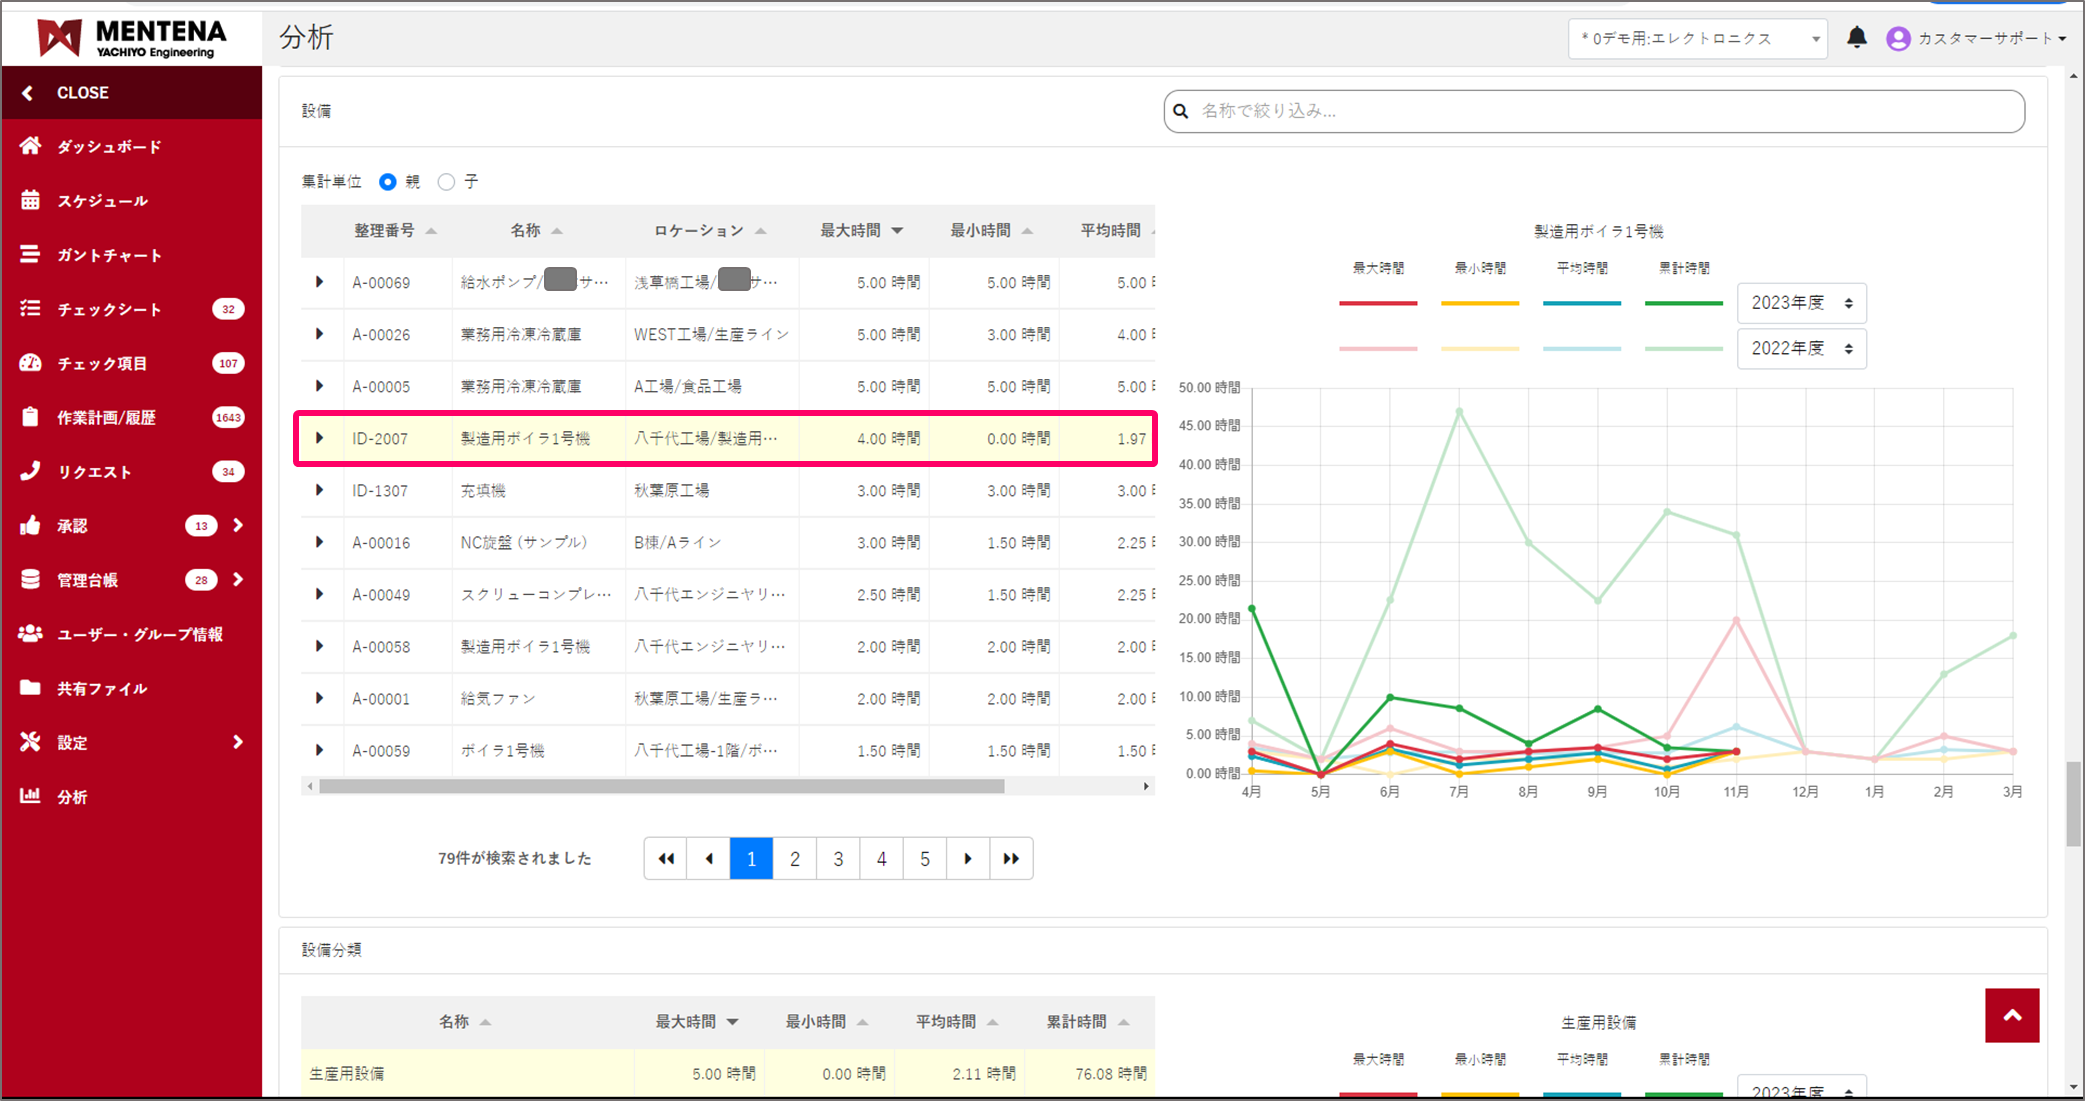Open the 設定 settings menu item
The image size is (2085, 1101).
[x=72, y=742]
